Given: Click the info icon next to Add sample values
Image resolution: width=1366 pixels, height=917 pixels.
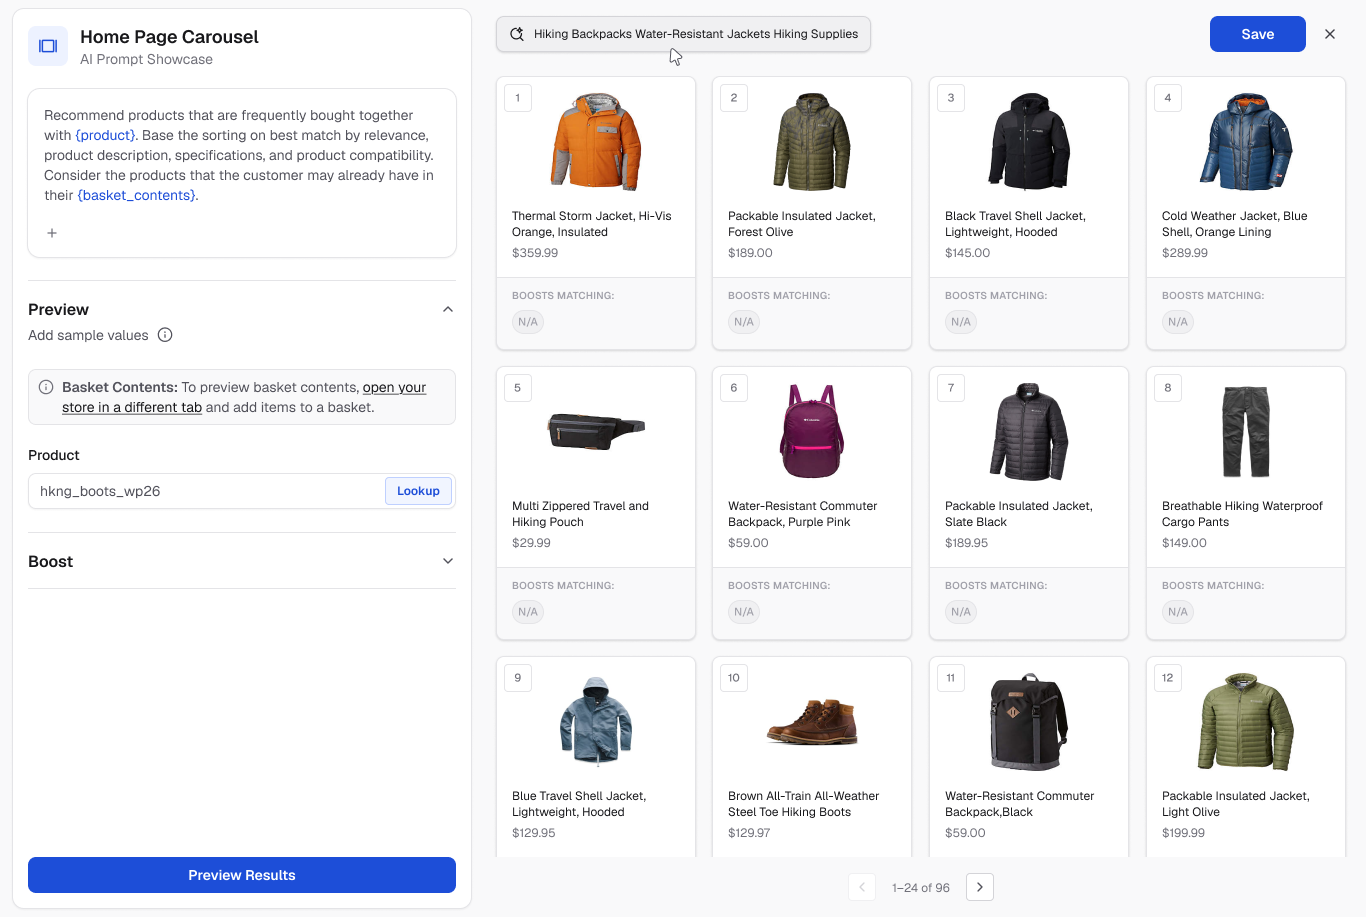Looking at the screenshot, I should pyautogui.click(x=165, y=335).
